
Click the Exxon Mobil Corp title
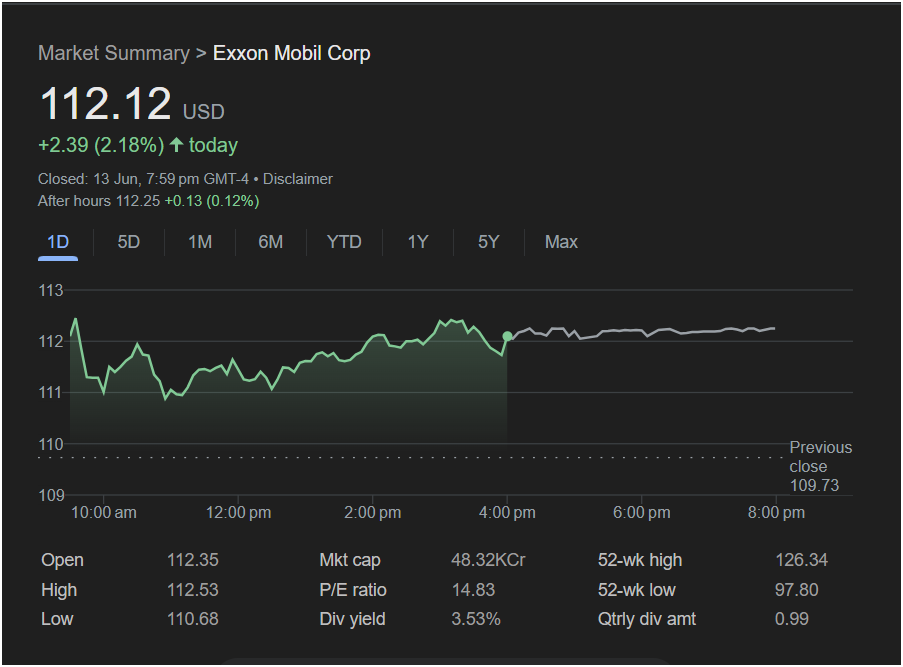point(291,53)
